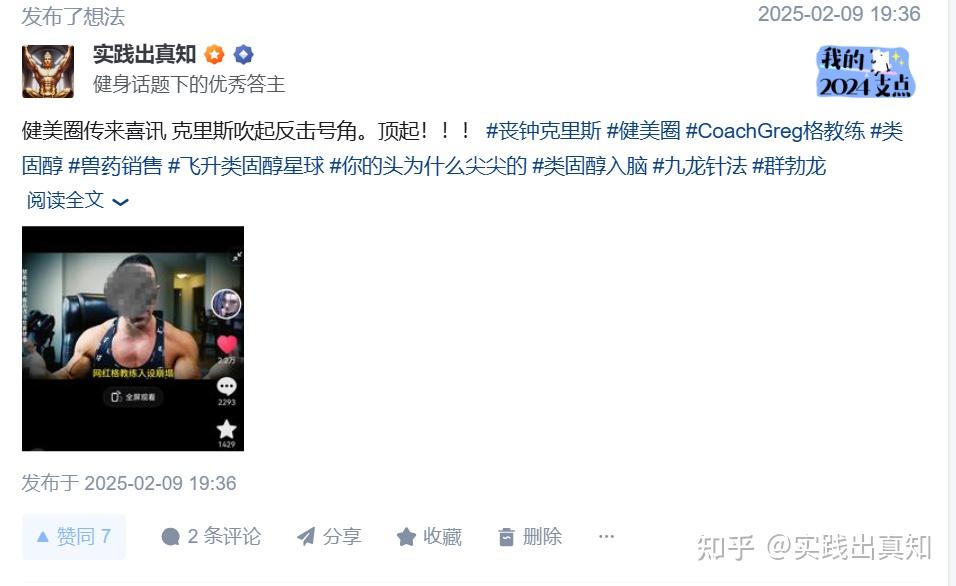Open the #群勃龙 hashtag

pyautogui.click(x=789, y=165)
